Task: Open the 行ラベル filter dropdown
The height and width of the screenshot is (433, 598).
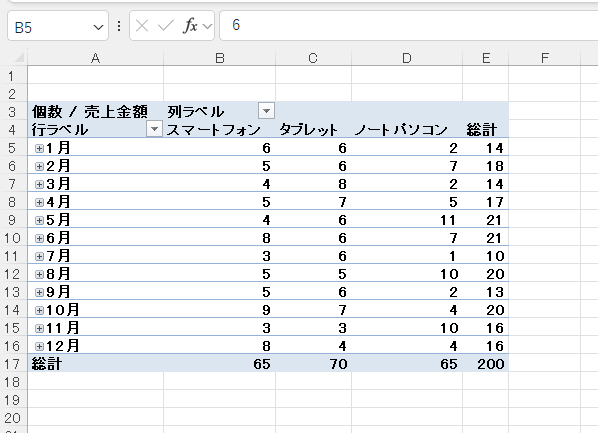Action: 154,129
